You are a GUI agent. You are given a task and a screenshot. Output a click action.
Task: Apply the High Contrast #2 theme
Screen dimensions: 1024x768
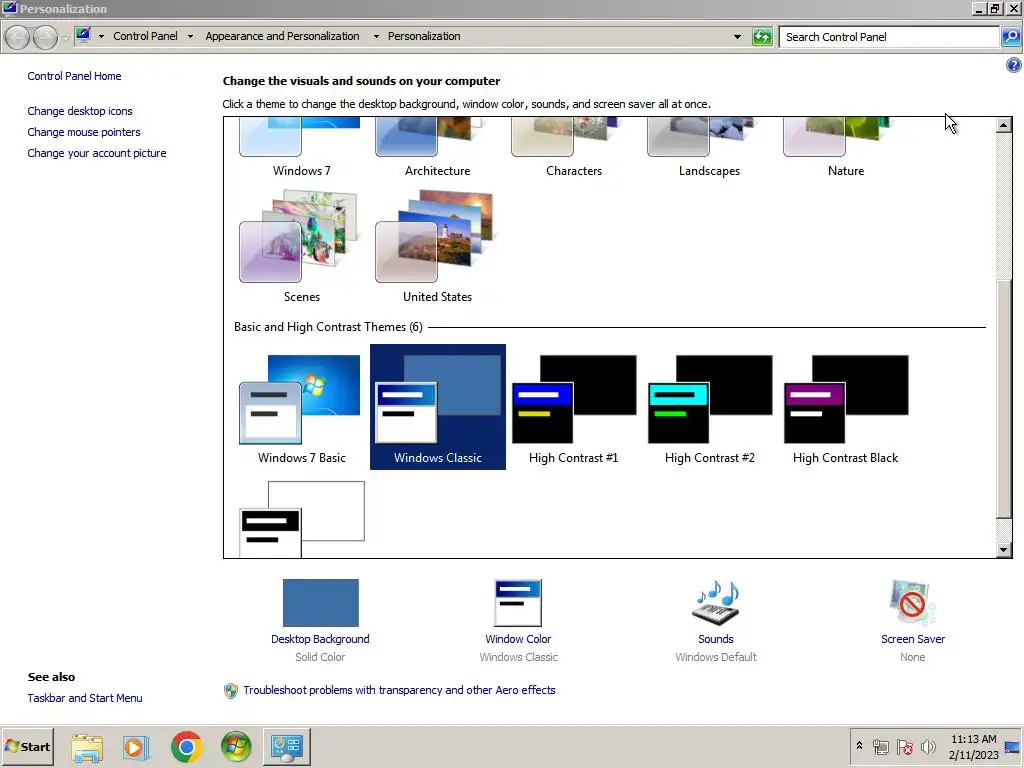pyautogui.click(x=709, y=407)
